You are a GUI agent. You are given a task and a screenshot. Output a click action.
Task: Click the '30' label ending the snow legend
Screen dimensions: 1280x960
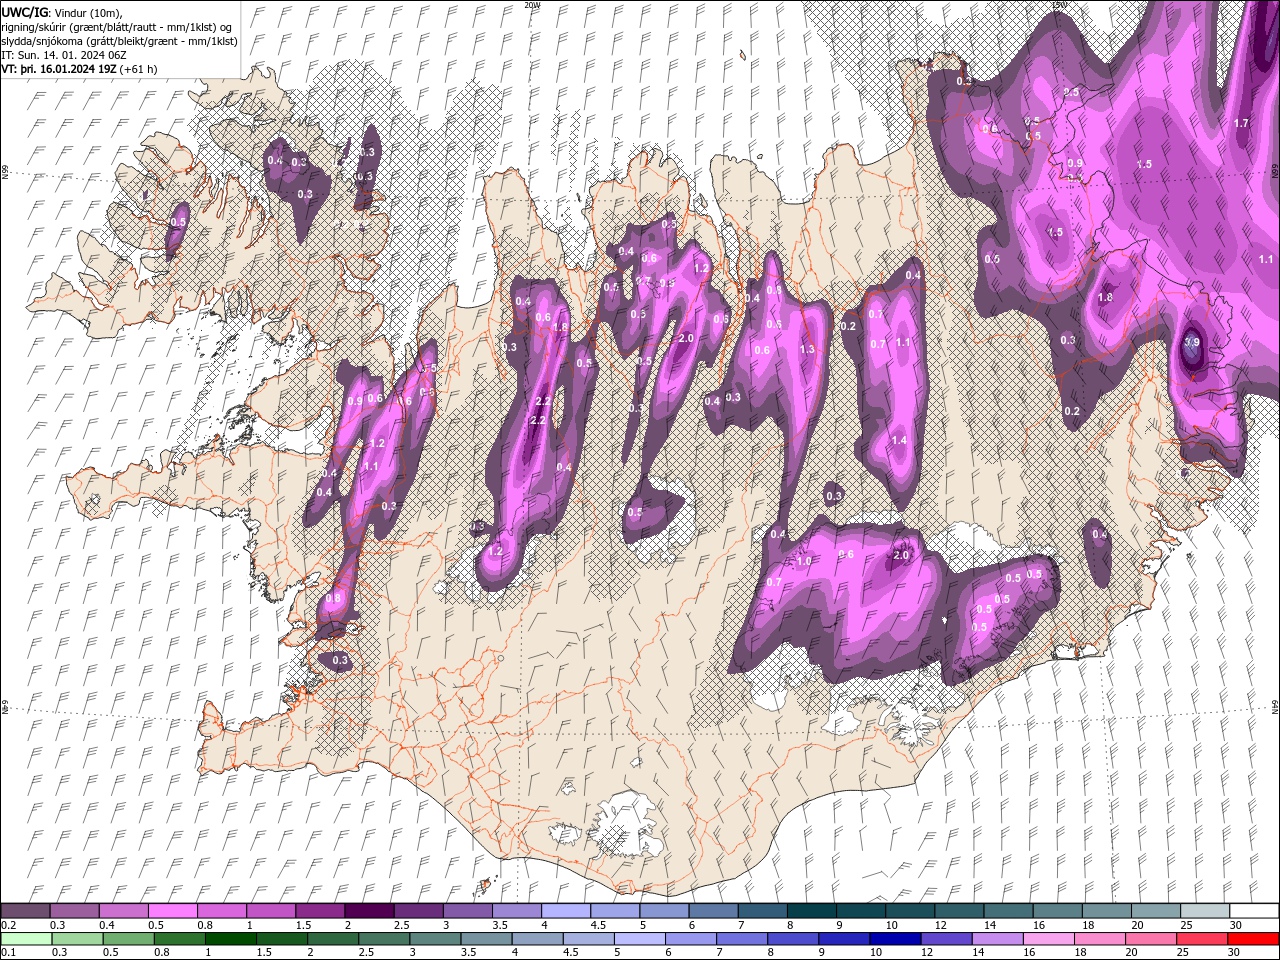coord(1235,925)
